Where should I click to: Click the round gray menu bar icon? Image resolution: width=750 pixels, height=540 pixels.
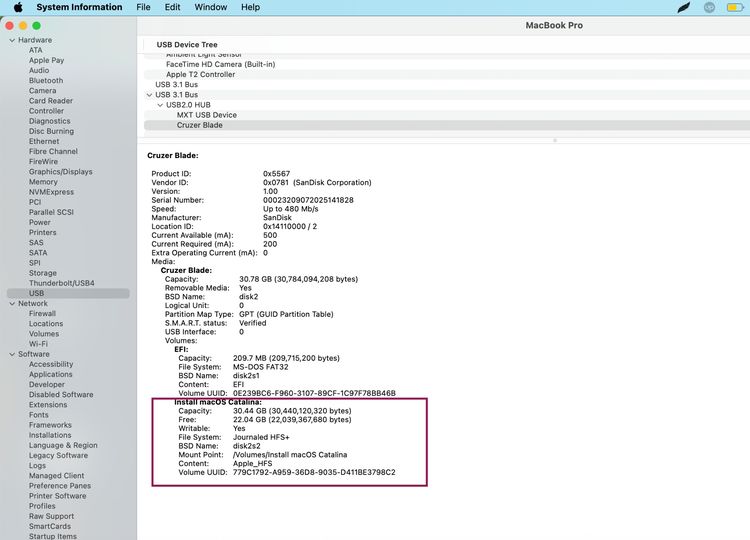709,7
